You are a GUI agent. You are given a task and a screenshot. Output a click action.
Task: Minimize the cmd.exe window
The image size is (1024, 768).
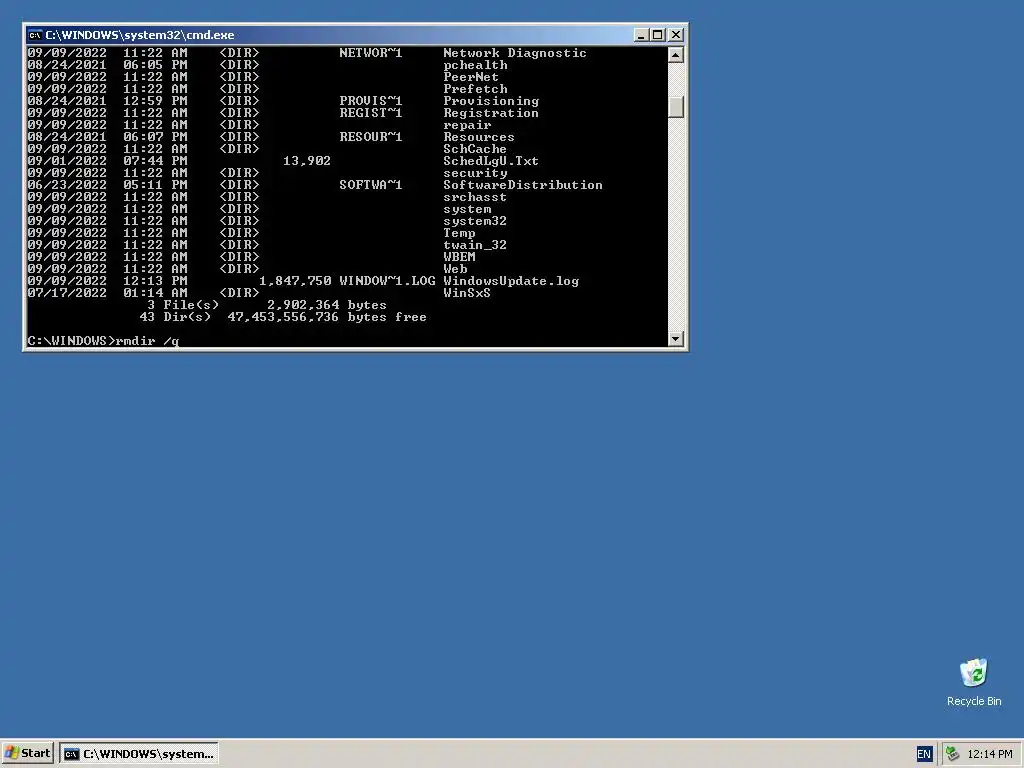pyautogui.click(x=641, y=35)
